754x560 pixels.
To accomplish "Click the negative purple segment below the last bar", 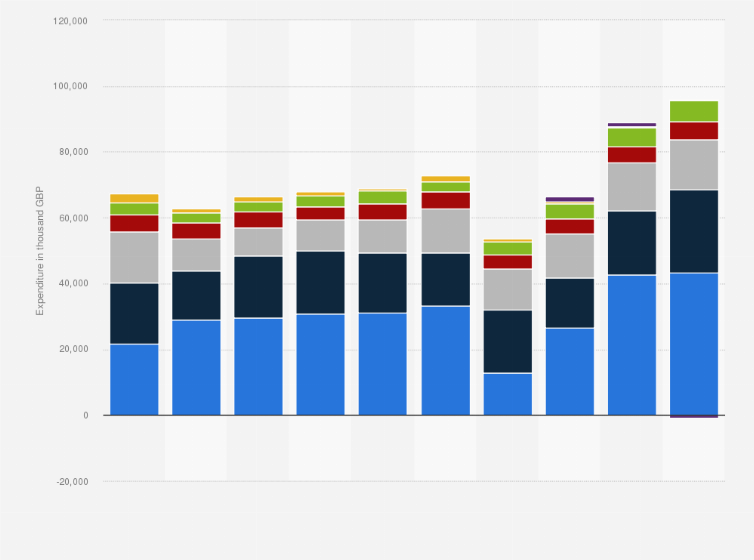I will pos(694,416).
